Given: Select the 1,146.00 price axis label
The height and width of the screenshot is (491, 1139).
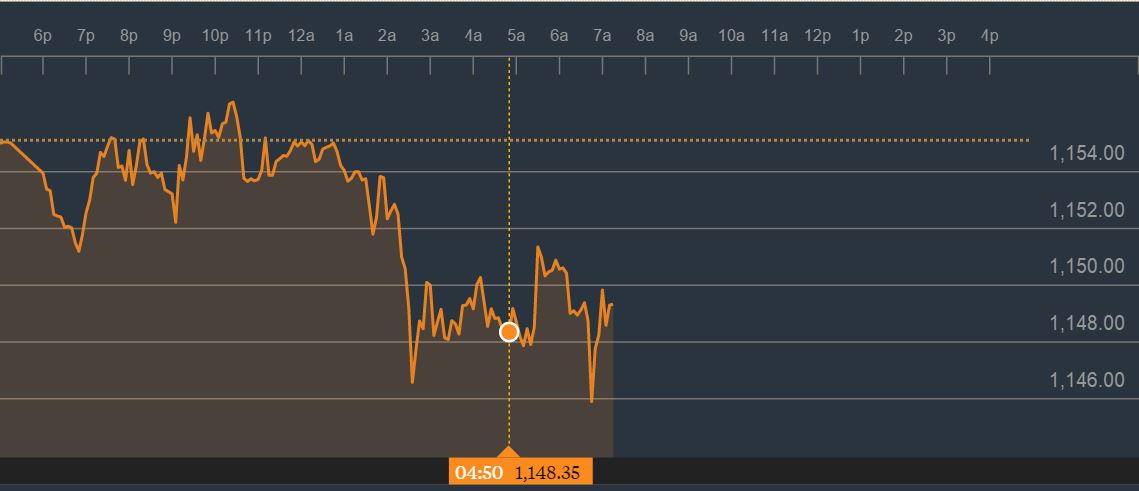Looking at the screenshot, I should pyautogui.click(x=1087, y=380).
